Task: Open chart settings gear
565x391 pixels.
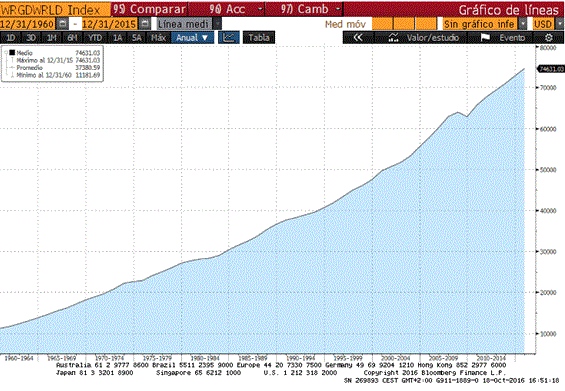Action: (548, 37)
